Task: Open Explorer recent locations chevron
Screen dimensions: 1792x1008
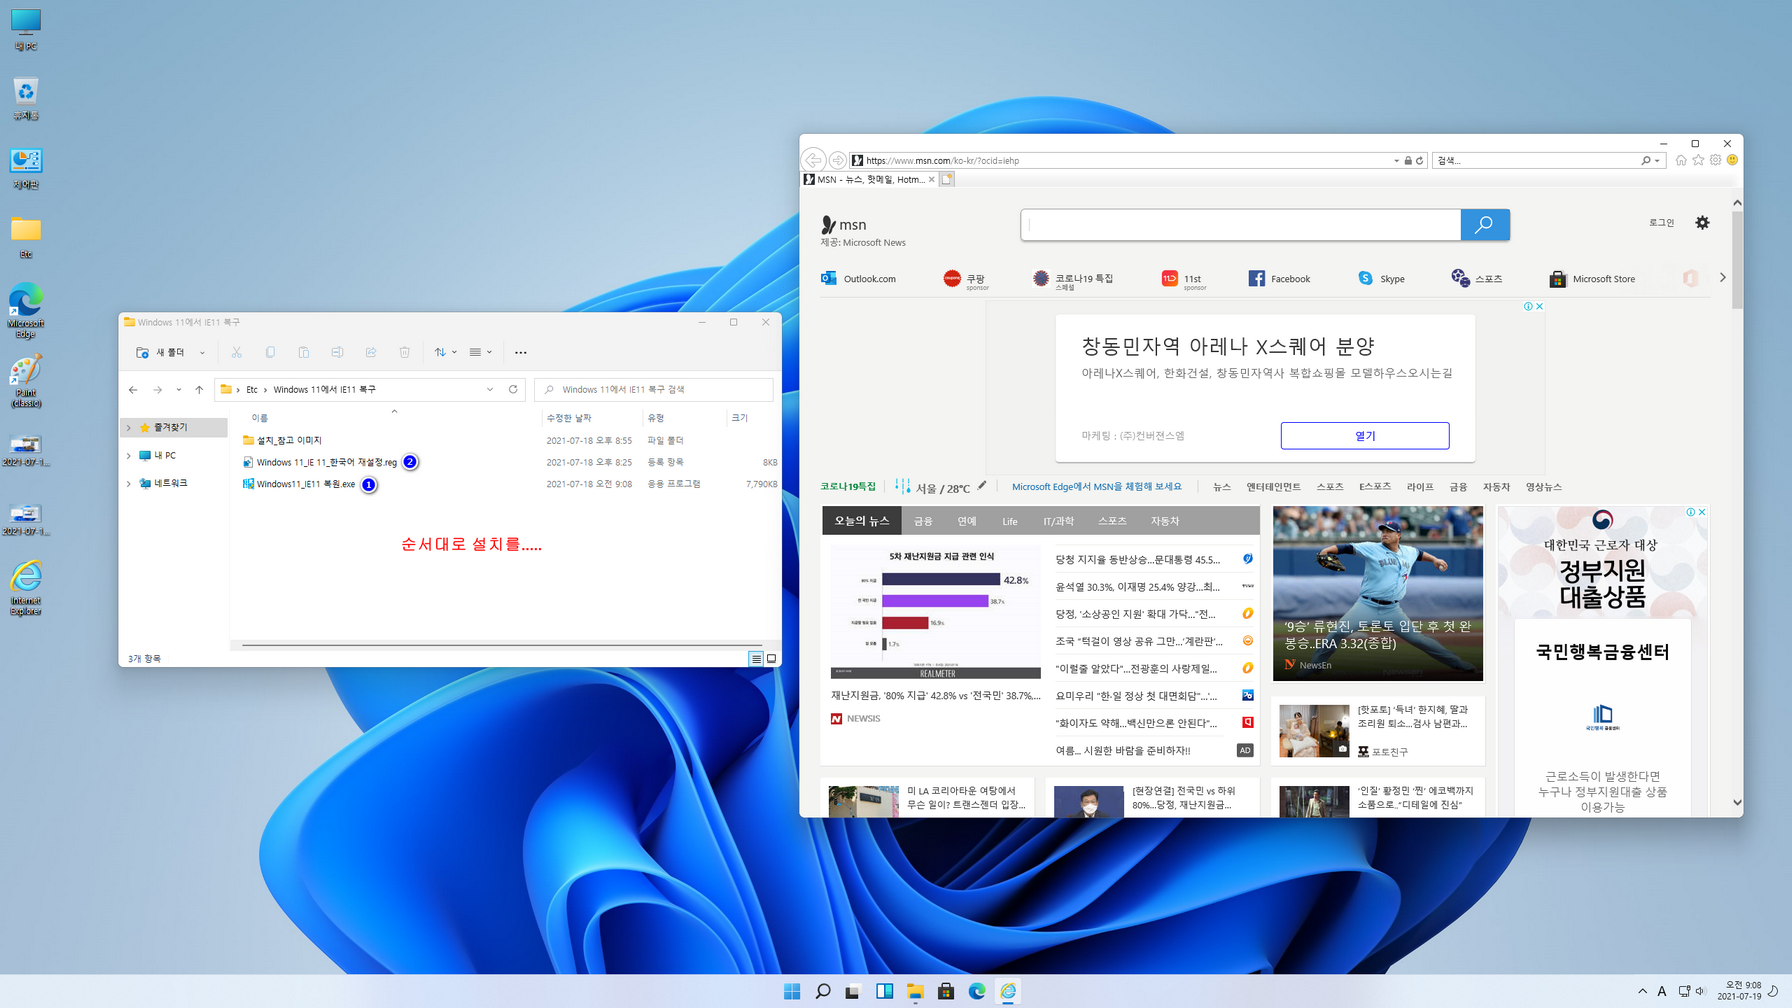Action: click(x=178, y=390)
